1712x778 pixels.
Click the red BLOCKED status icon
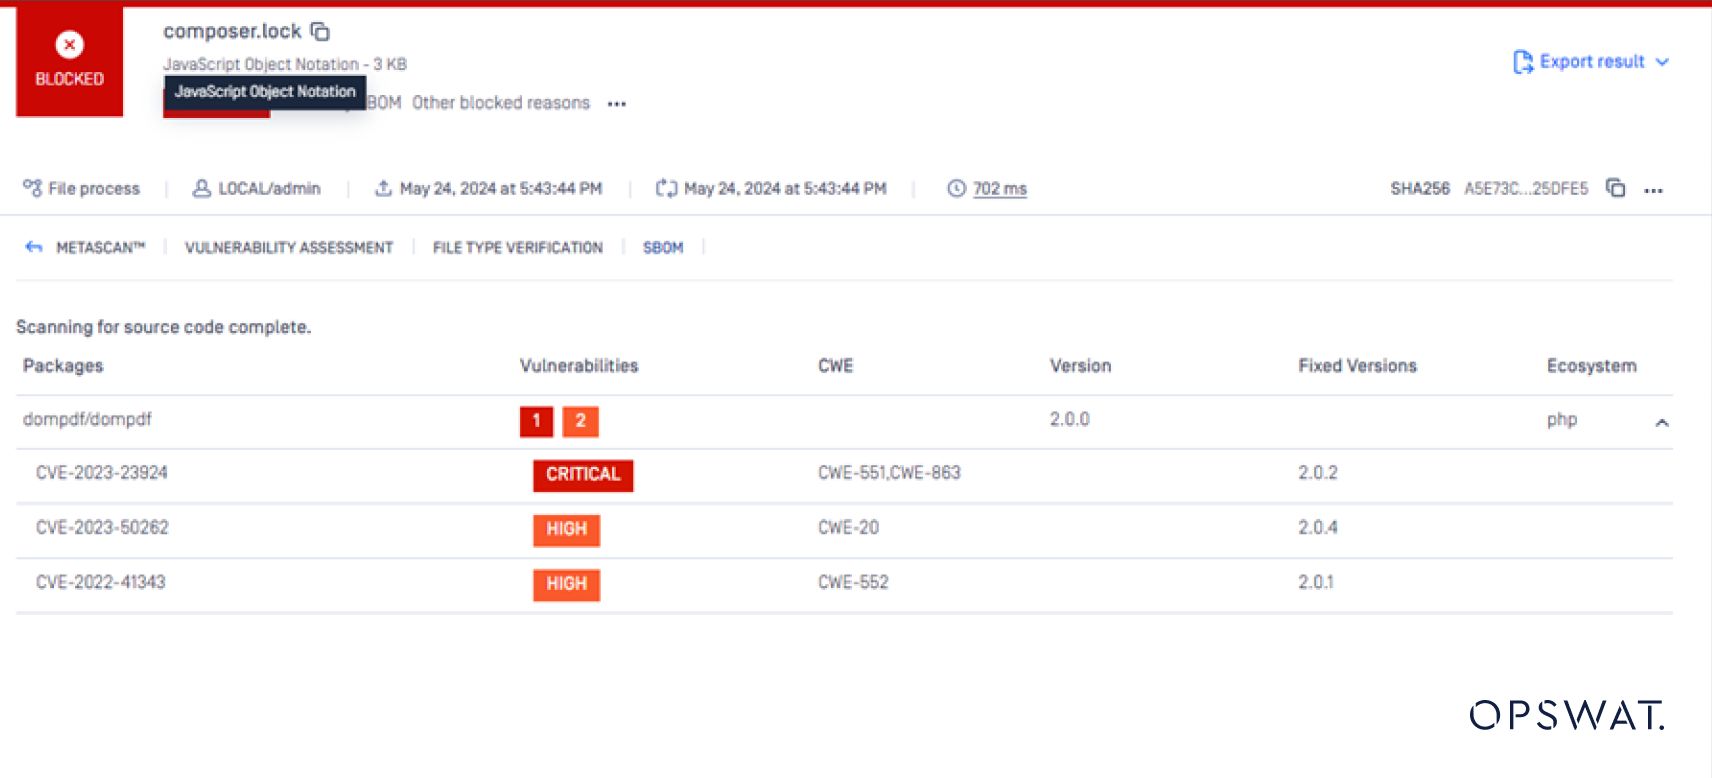click(x=69, y=45)
